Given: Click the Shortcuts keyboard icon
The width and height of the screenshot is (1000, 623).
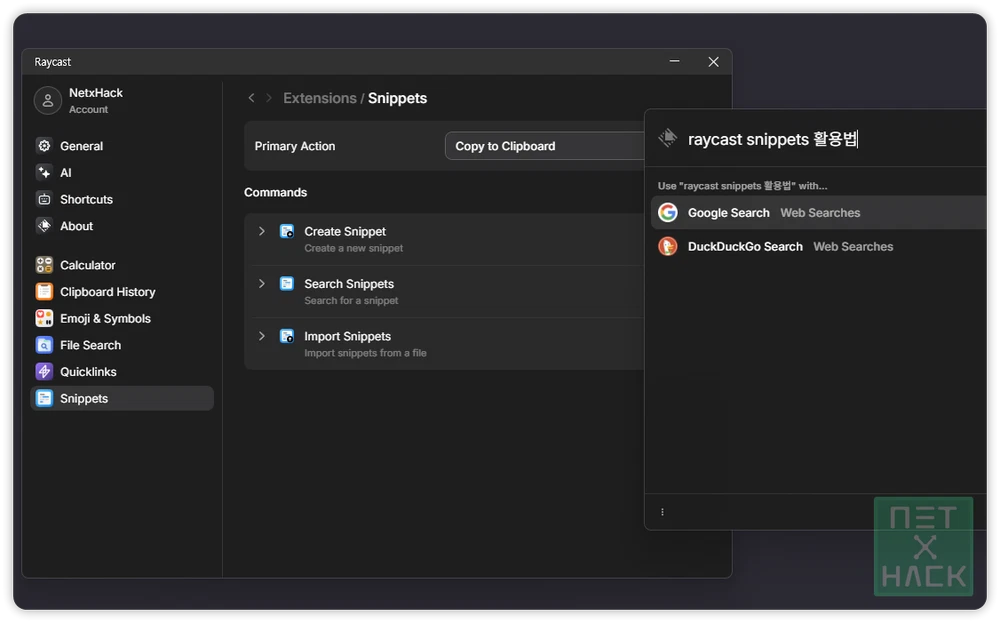Looking at the screenshot, I should tap(44, 200).
